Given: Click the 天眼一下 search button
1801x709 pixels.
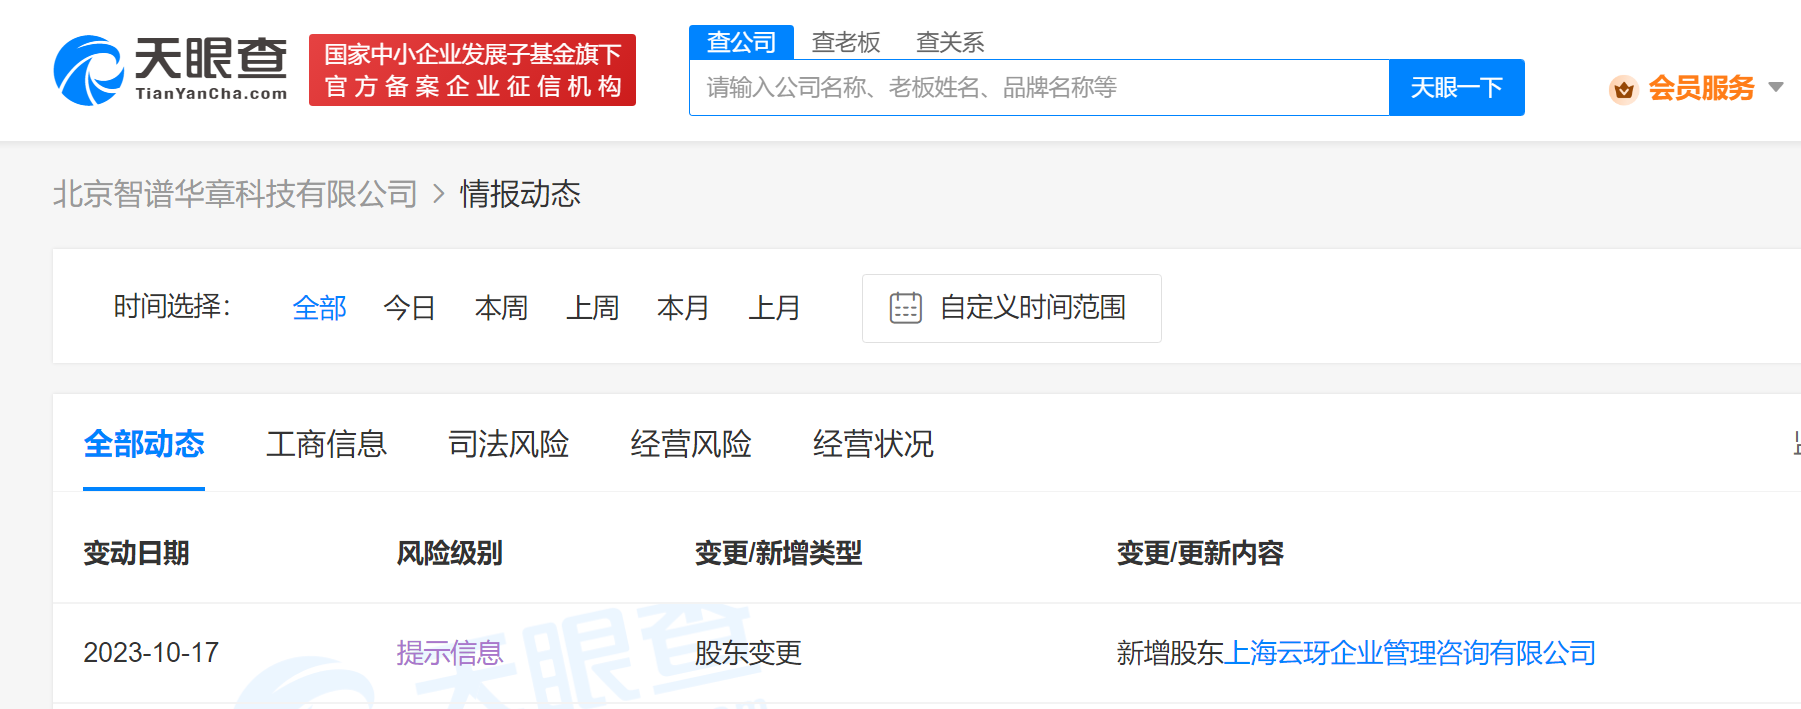Looking at the screenshot, I should tap(1456, 88).
